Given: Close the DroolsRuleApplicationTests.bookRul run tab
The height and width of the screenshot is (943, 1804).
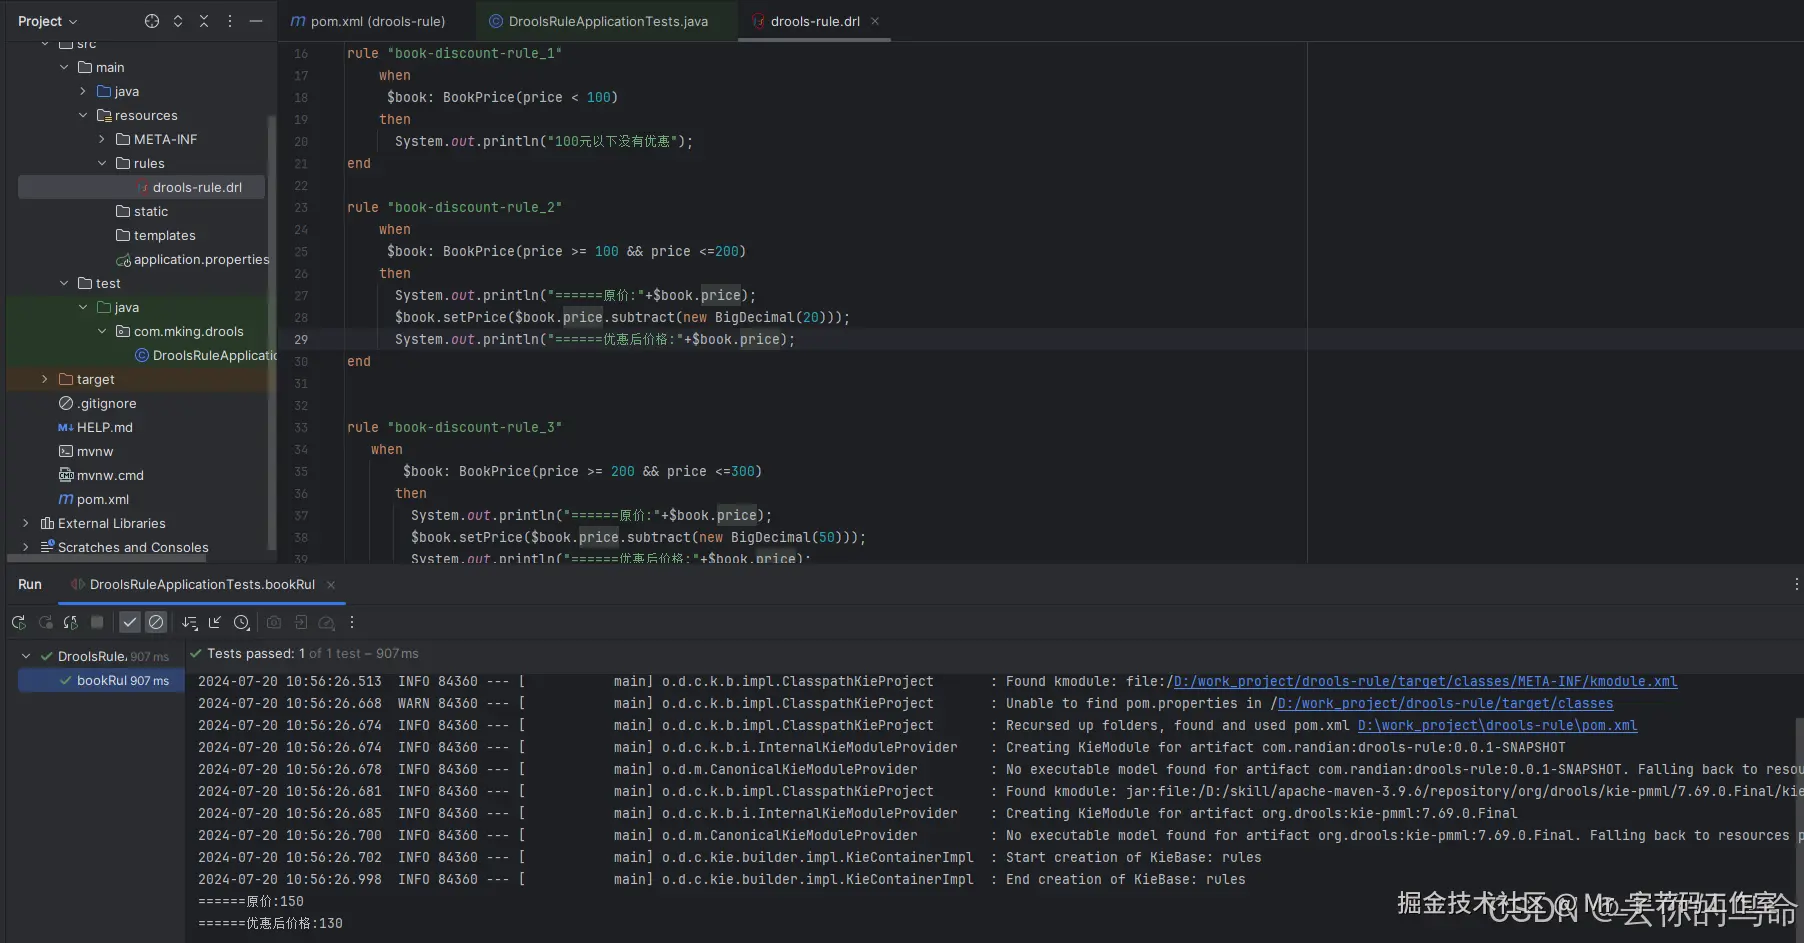Looking at the screenshot, I should [331, 585].
